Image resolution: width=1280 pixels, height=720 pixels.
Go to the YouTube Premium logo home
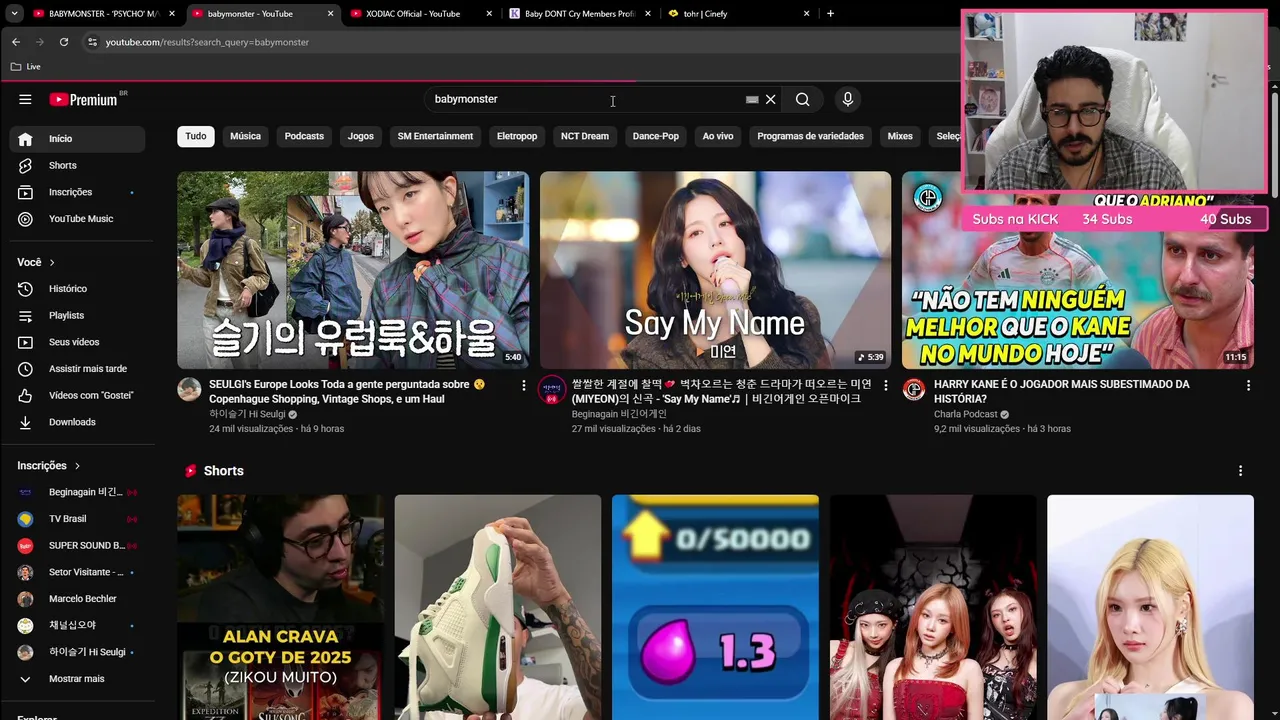pyautogui.click(x=85, y=99)
